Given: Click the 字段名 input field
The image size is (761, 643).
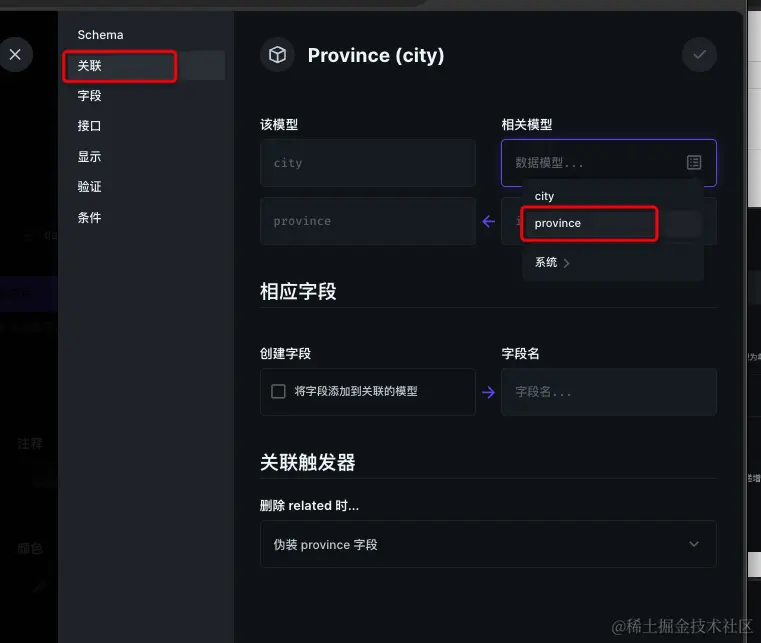Looking at the screenshot, I should click(x=608, y=392).
